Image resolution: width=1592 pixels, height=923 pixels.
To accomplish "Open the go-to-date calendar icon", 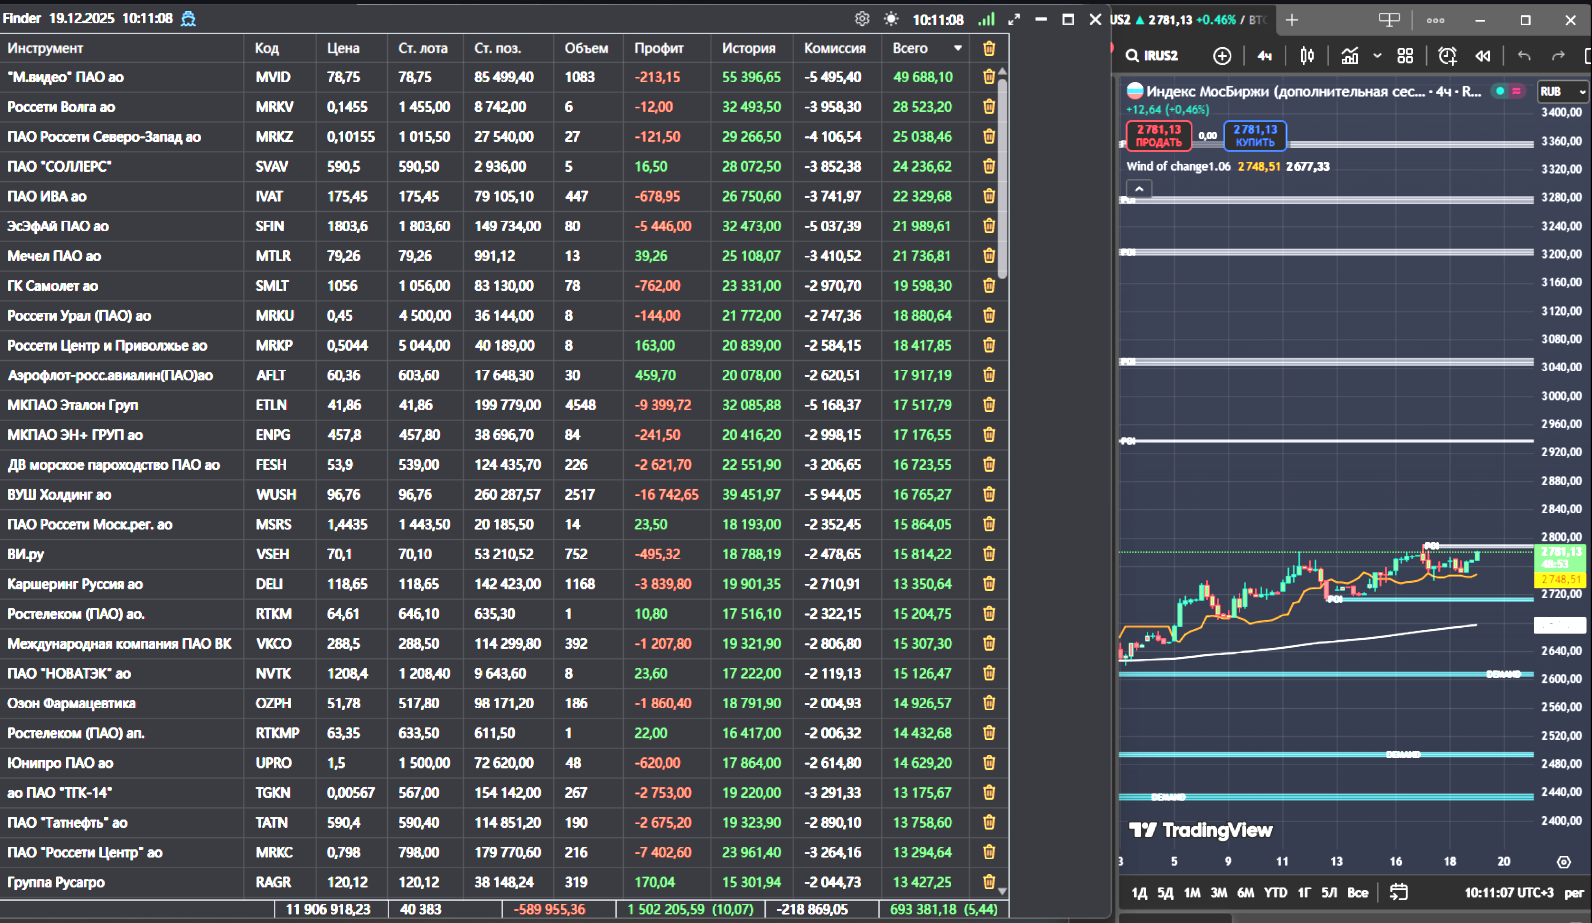I will pos(1398,892).
